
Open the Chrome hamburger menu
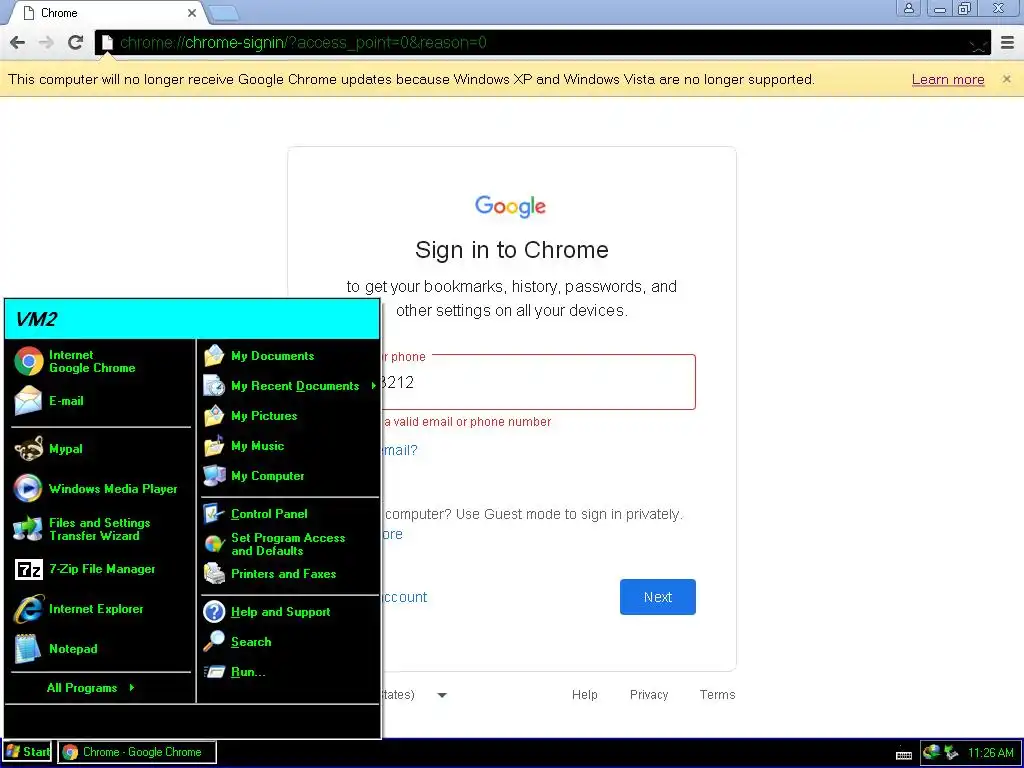pyautogui.click(x=1008, y=43)
